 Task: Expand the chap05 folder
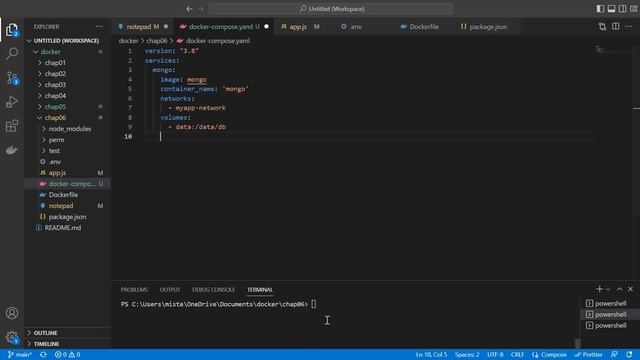[x=67, y=107]
